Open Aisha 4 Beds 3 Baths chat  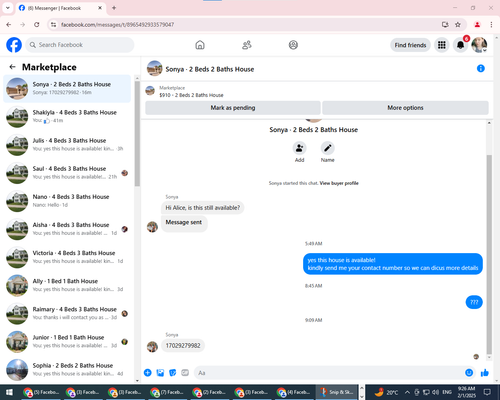67,229
